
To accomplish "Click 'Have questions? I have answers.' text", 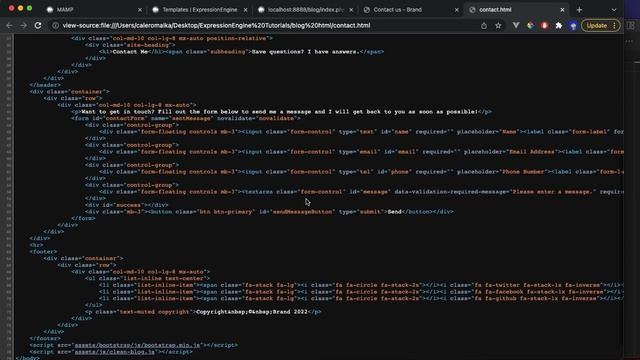I will [306, 52].
